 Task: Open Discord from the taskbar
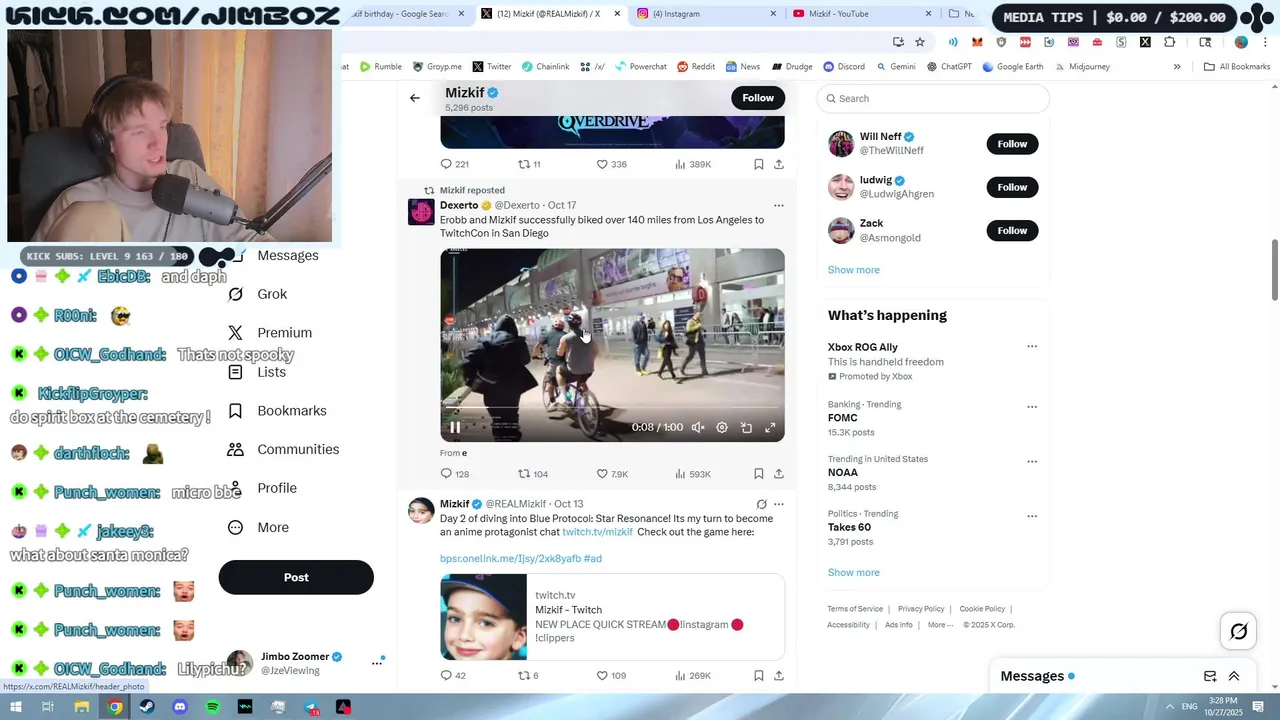pos(180,707)
